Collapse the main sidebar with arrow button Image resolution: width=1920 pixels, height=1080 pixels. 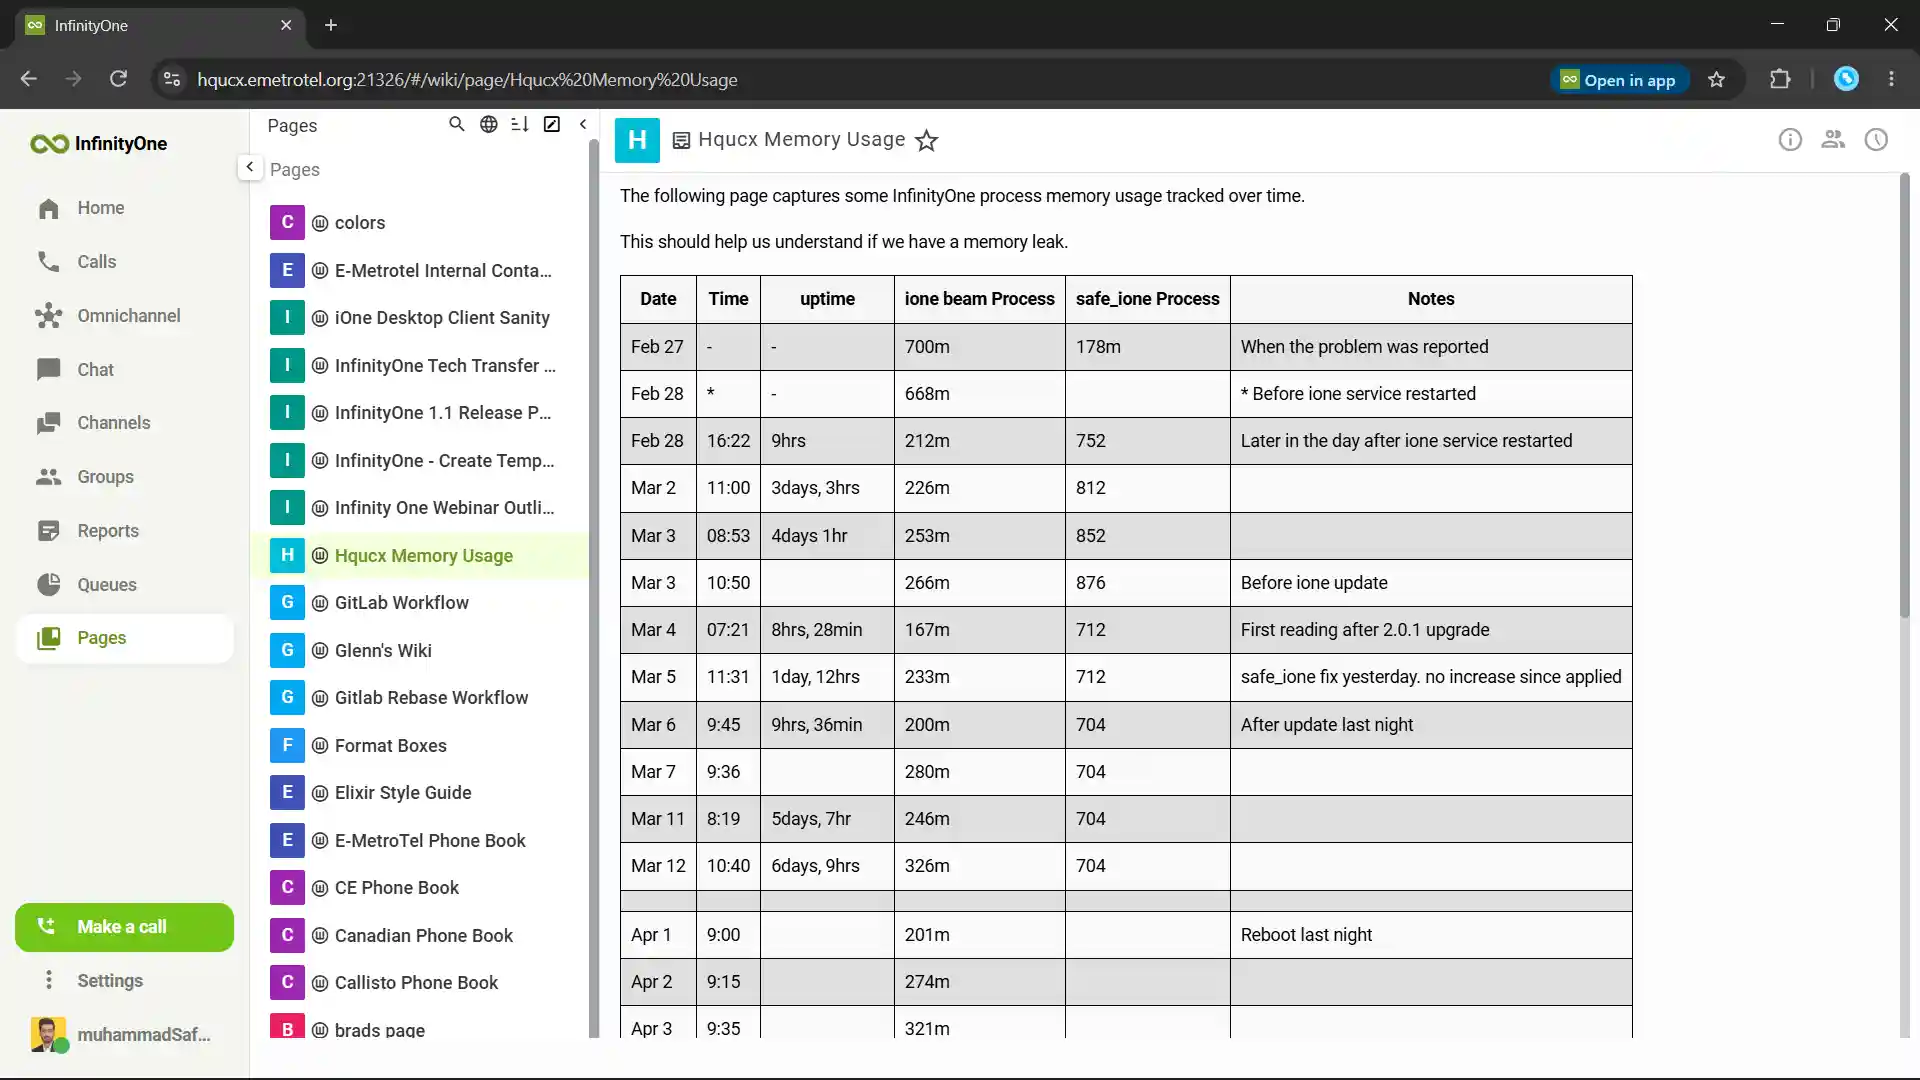(250, 167)
